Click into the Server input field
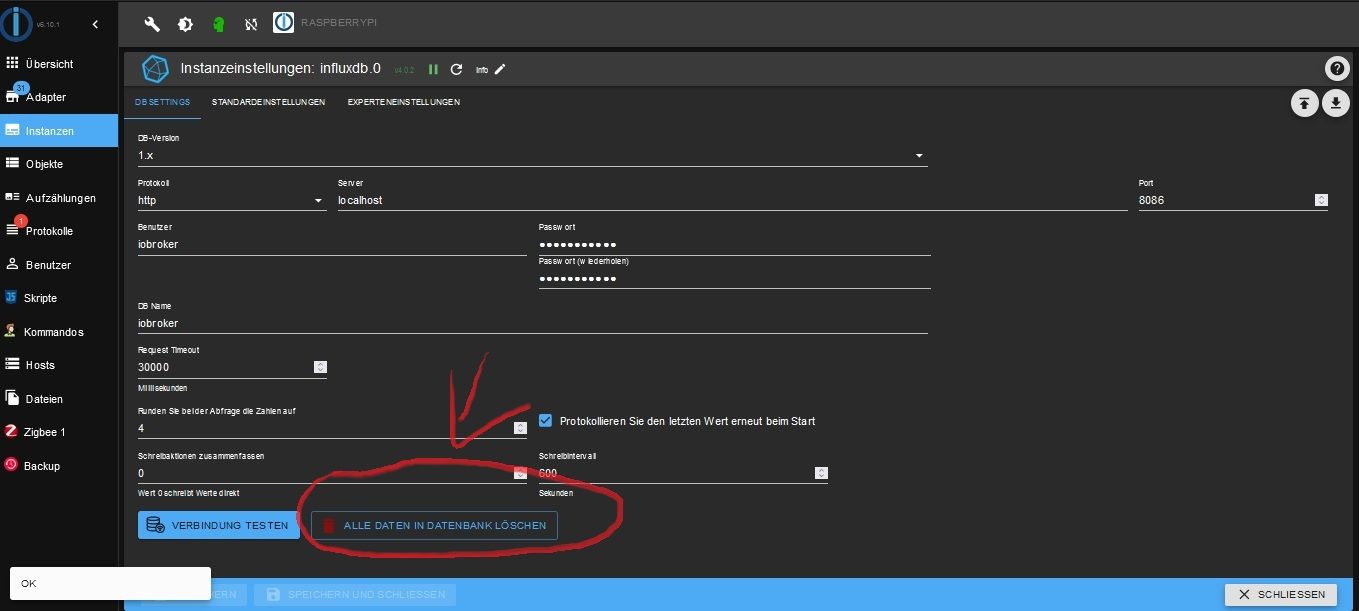The image size is (1359, 611). pyautogui.click(x=730, y=200)
